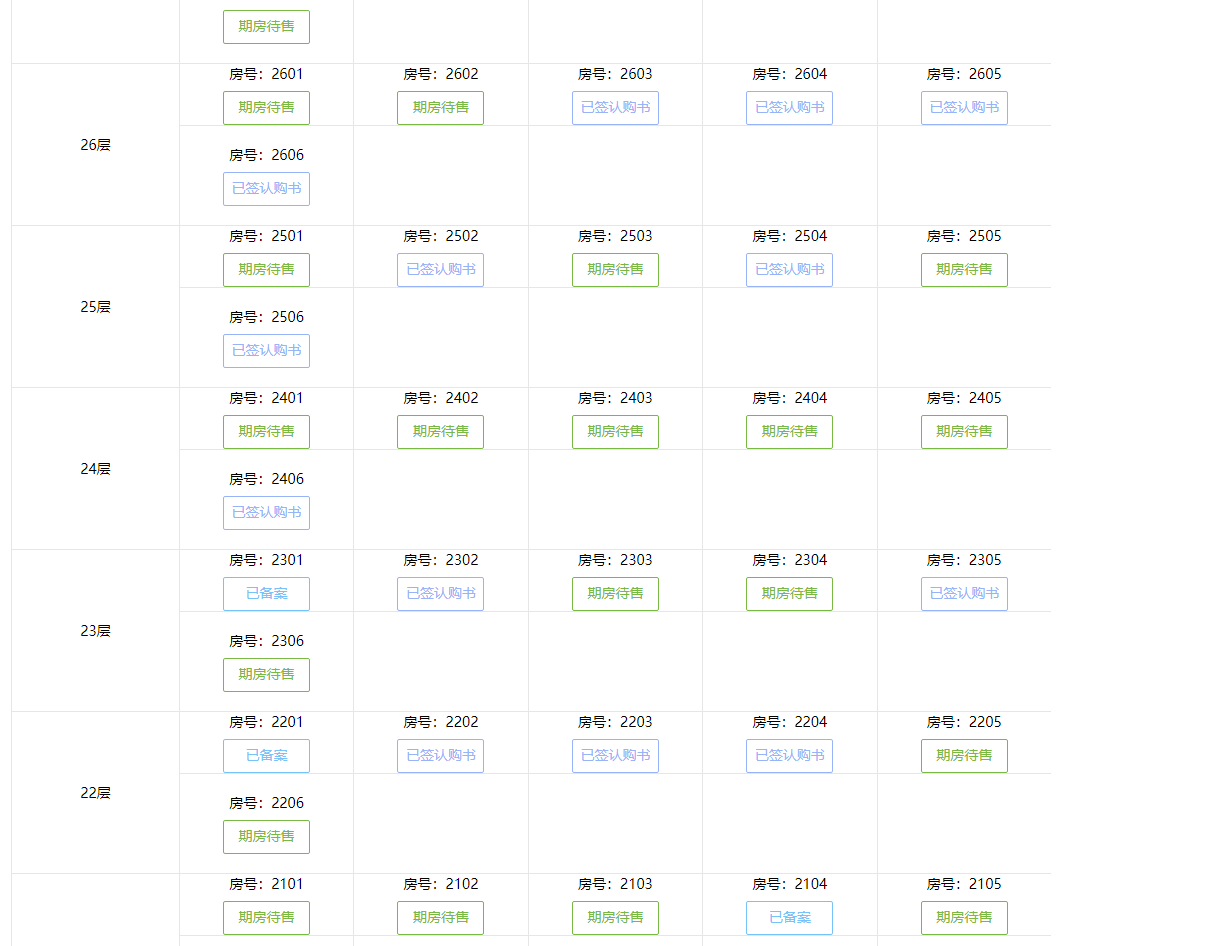Select the 期房待售 button for room 2501
1230x946 pixels.
coord(266,270)
